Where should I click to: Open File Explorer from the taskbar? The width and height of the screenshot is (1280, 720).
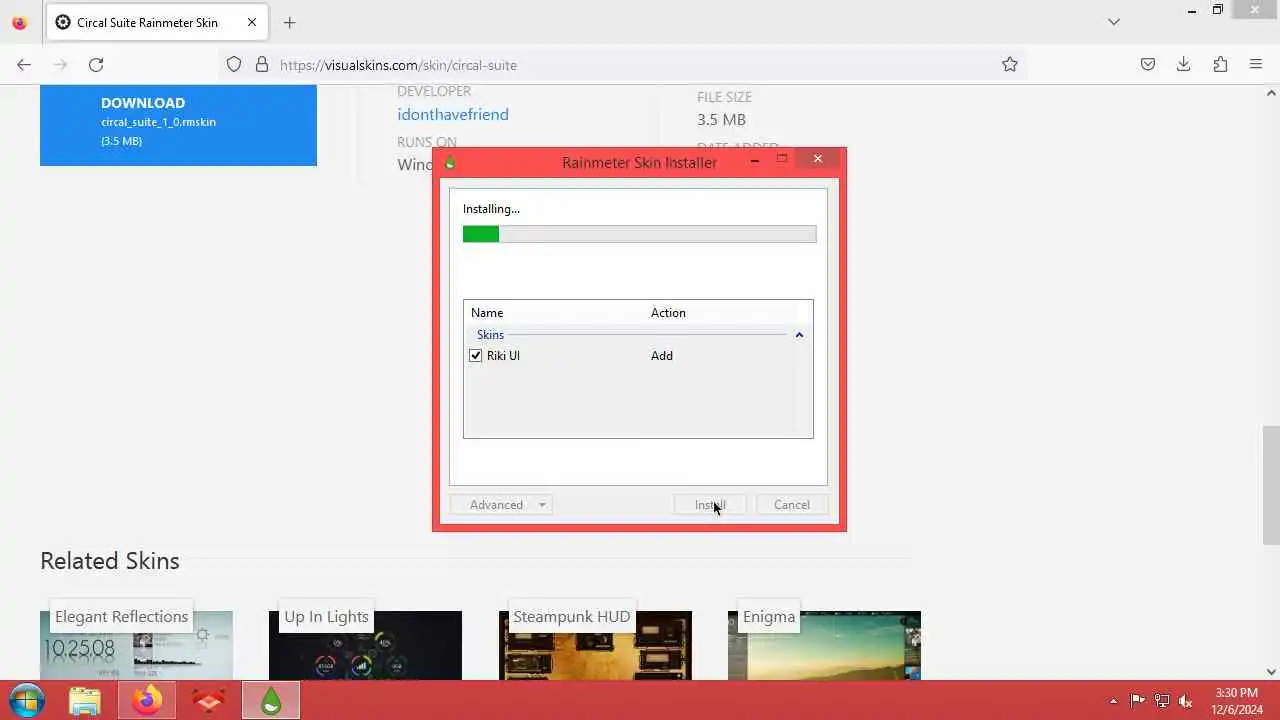[85, 700]
